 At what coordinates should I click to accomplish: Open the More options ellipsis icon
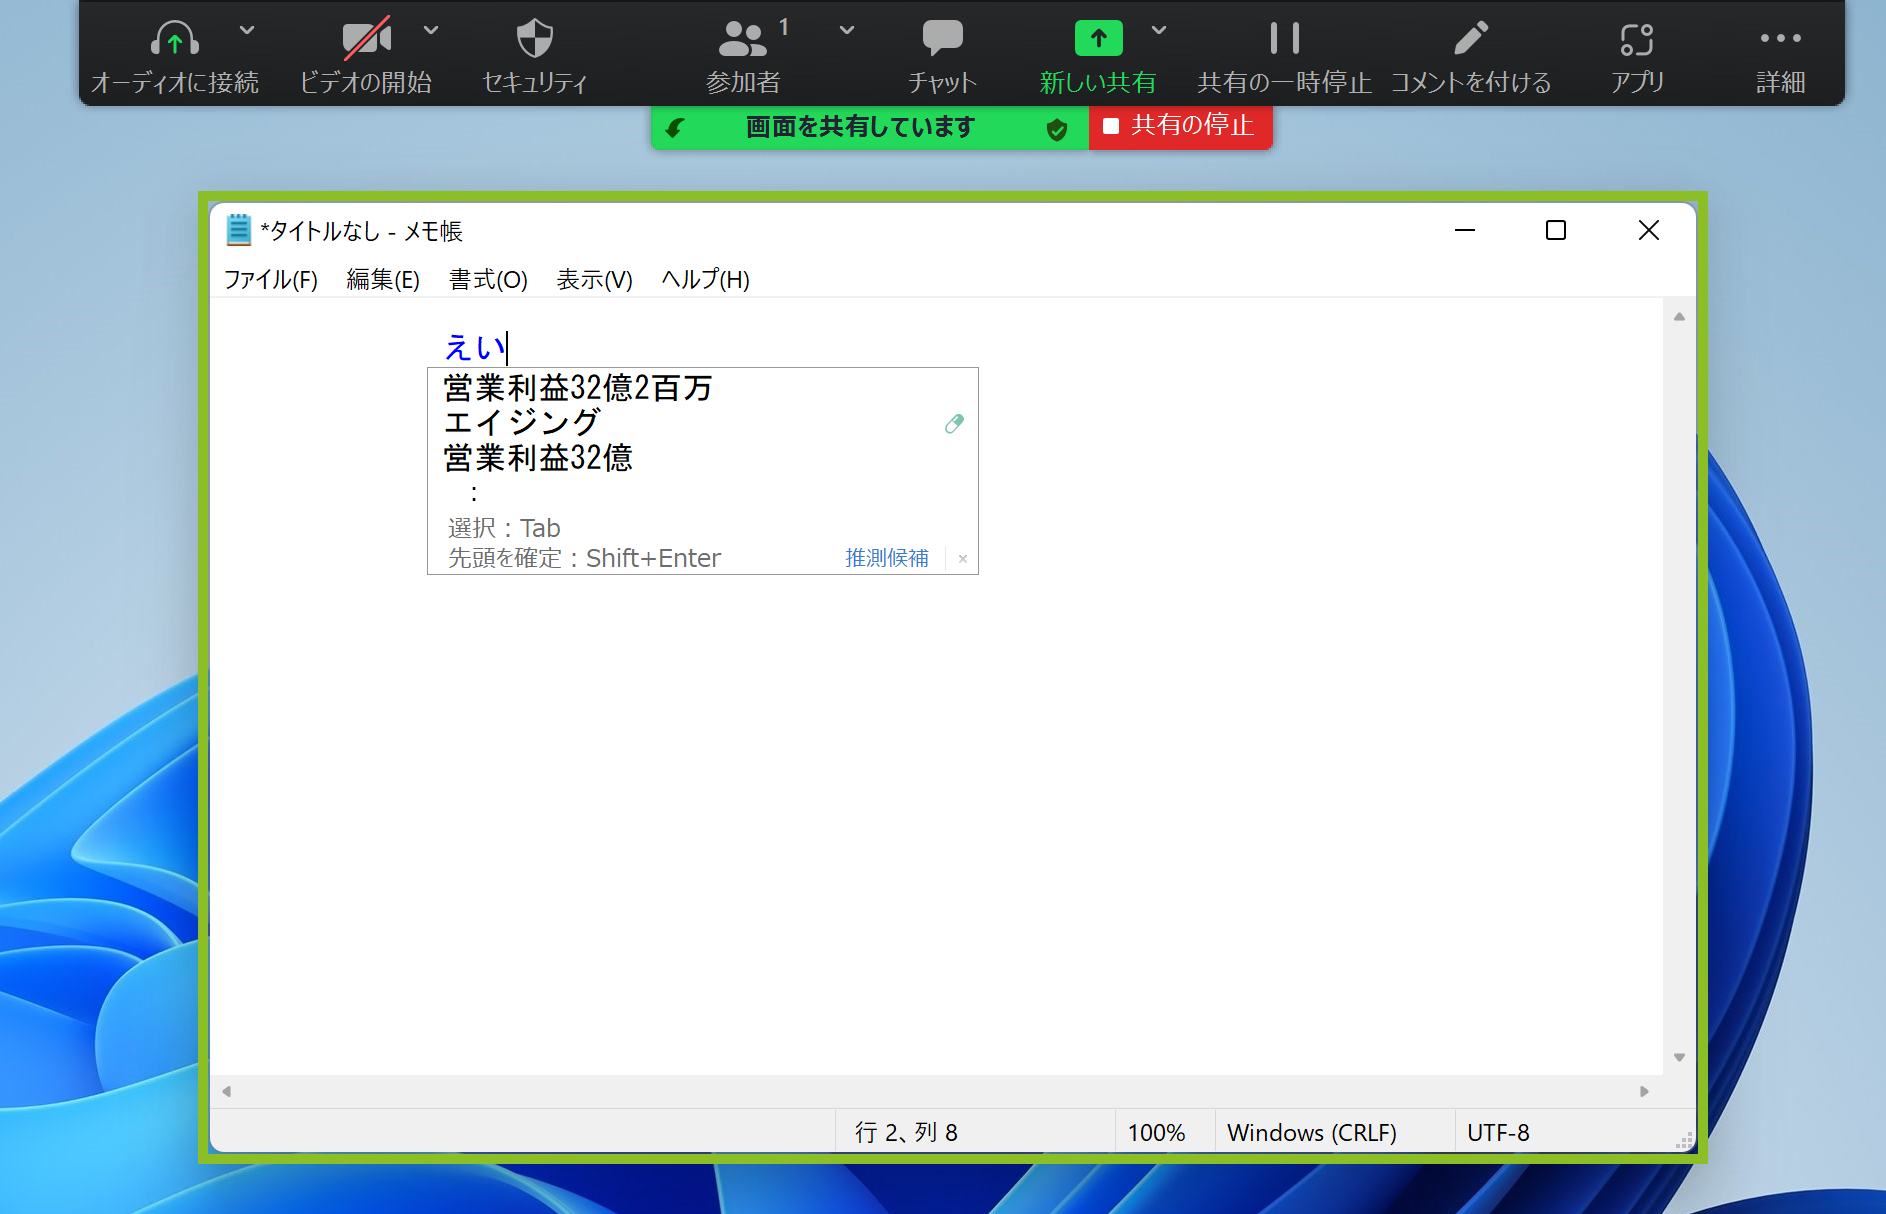(x=1780, y=40)
